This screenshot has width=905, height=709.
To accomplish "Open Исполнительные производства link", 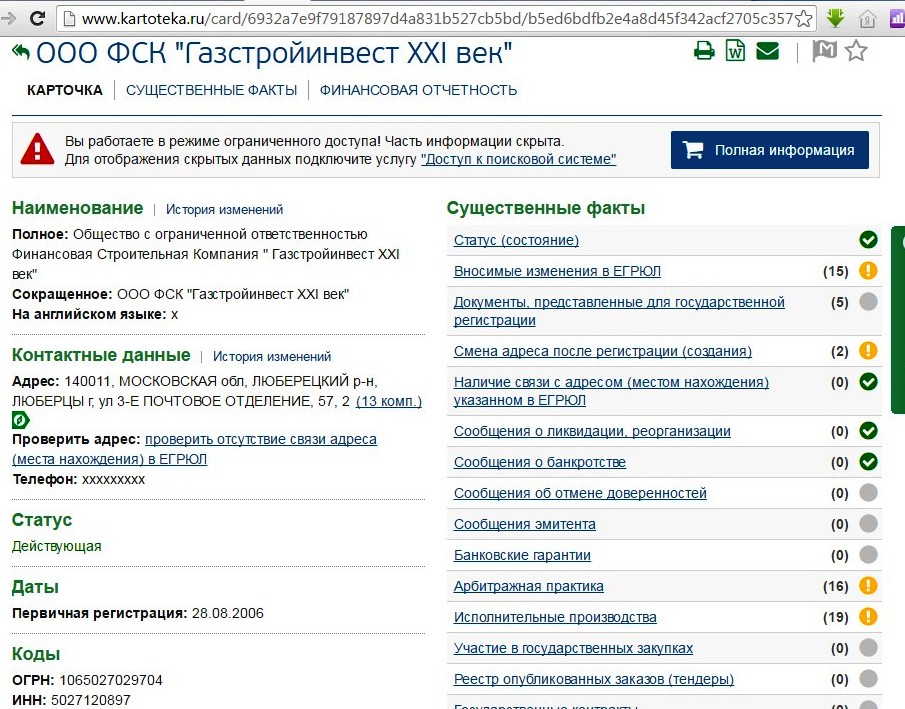I will [x=555, y=617].
